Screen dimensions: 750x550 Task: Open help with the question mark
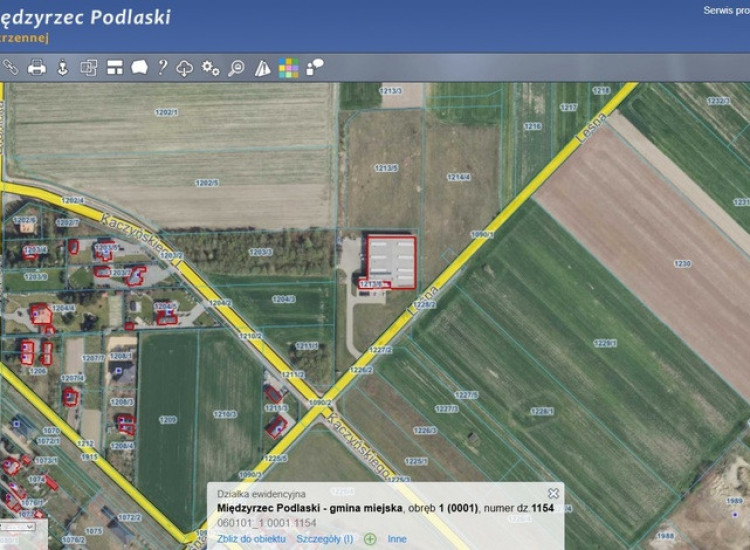point(163,67)
